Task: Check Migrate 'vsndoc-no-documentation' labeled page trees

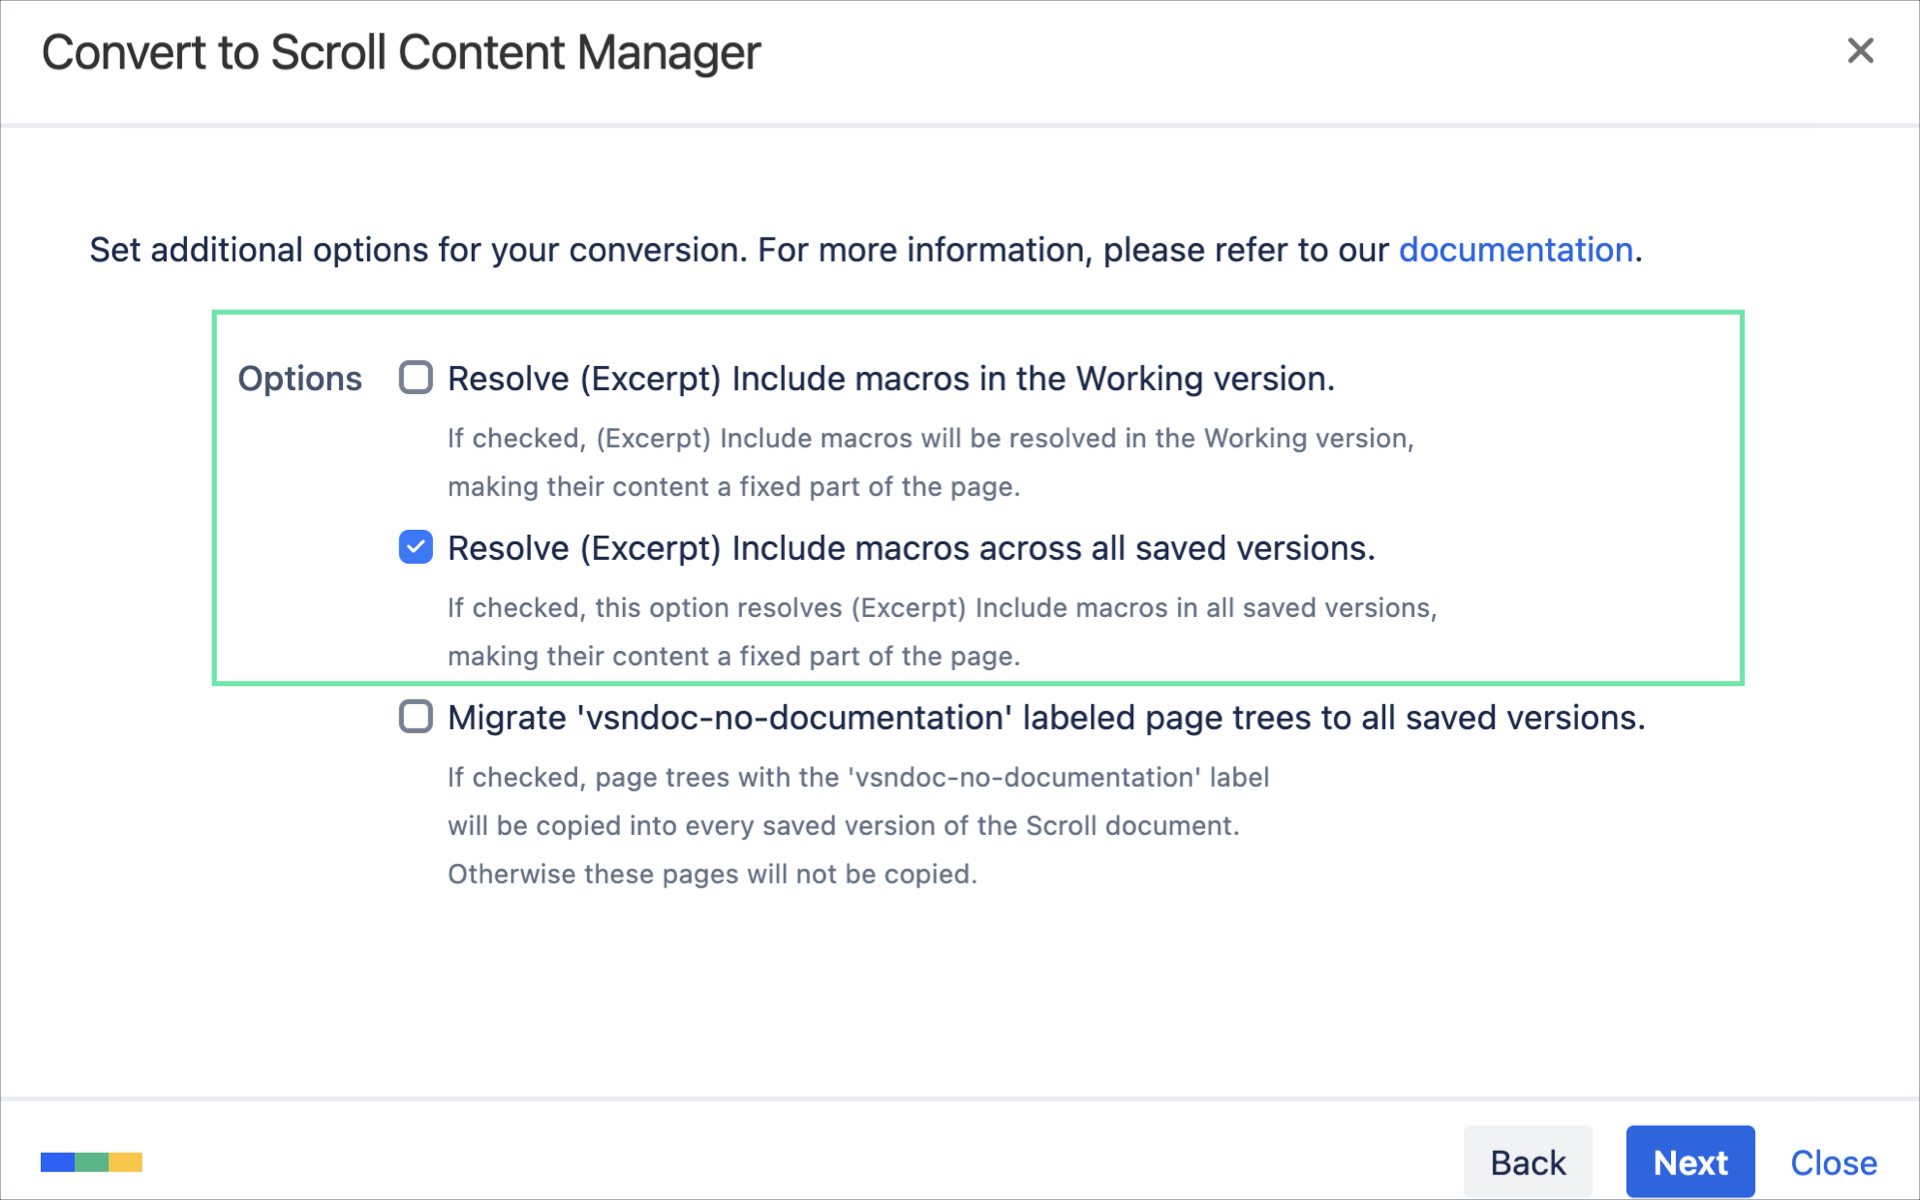Action: (416, 717)
